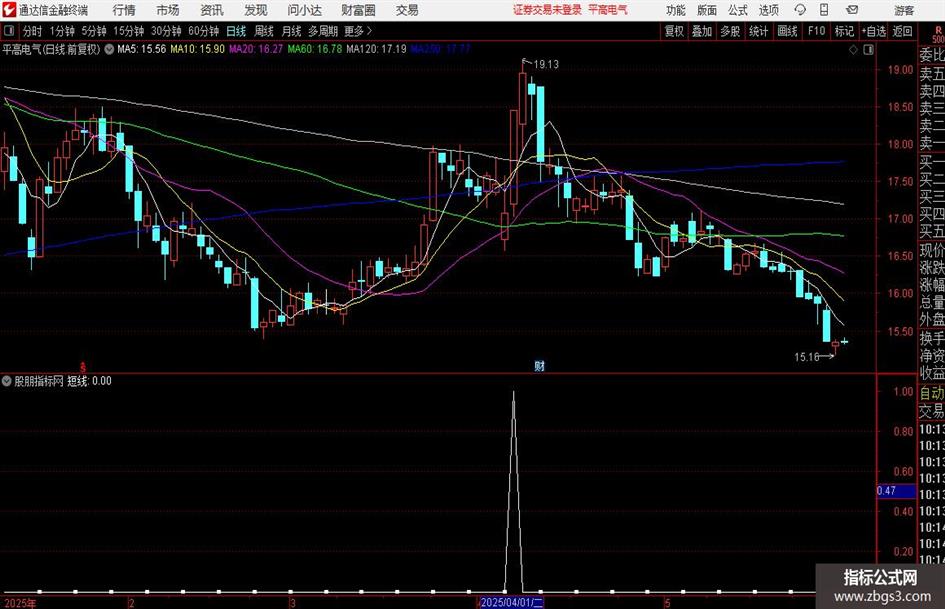Select the 周线 weekly chart tab

(264, 31)
